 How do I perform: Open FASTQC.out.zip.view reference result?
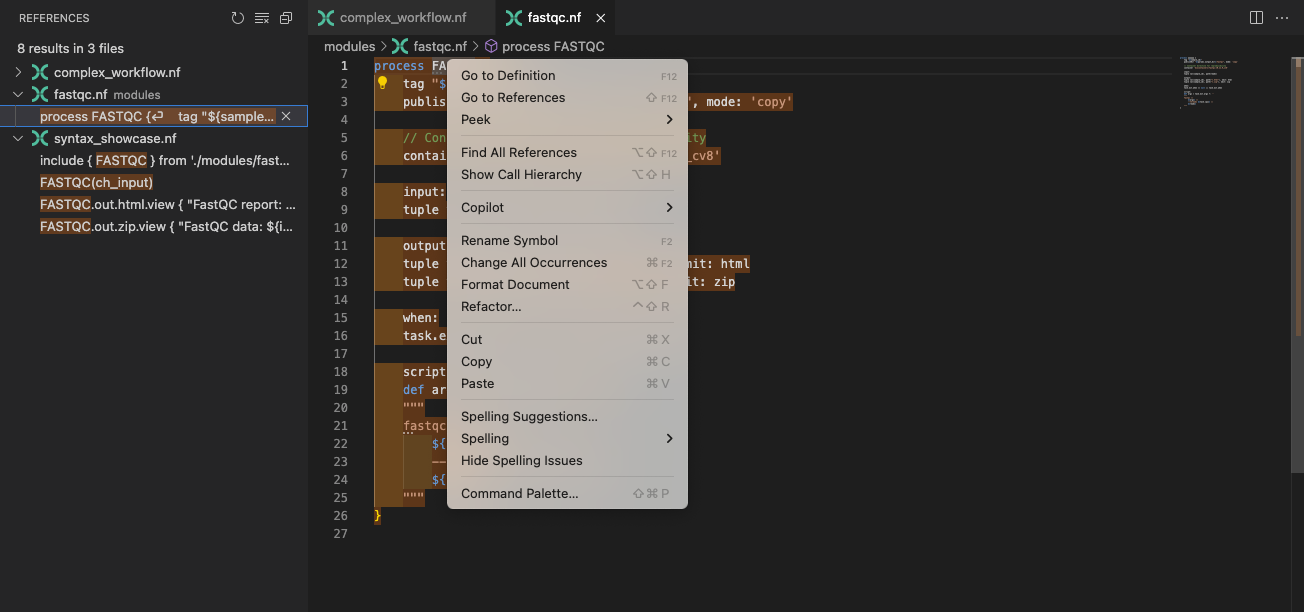154,227
